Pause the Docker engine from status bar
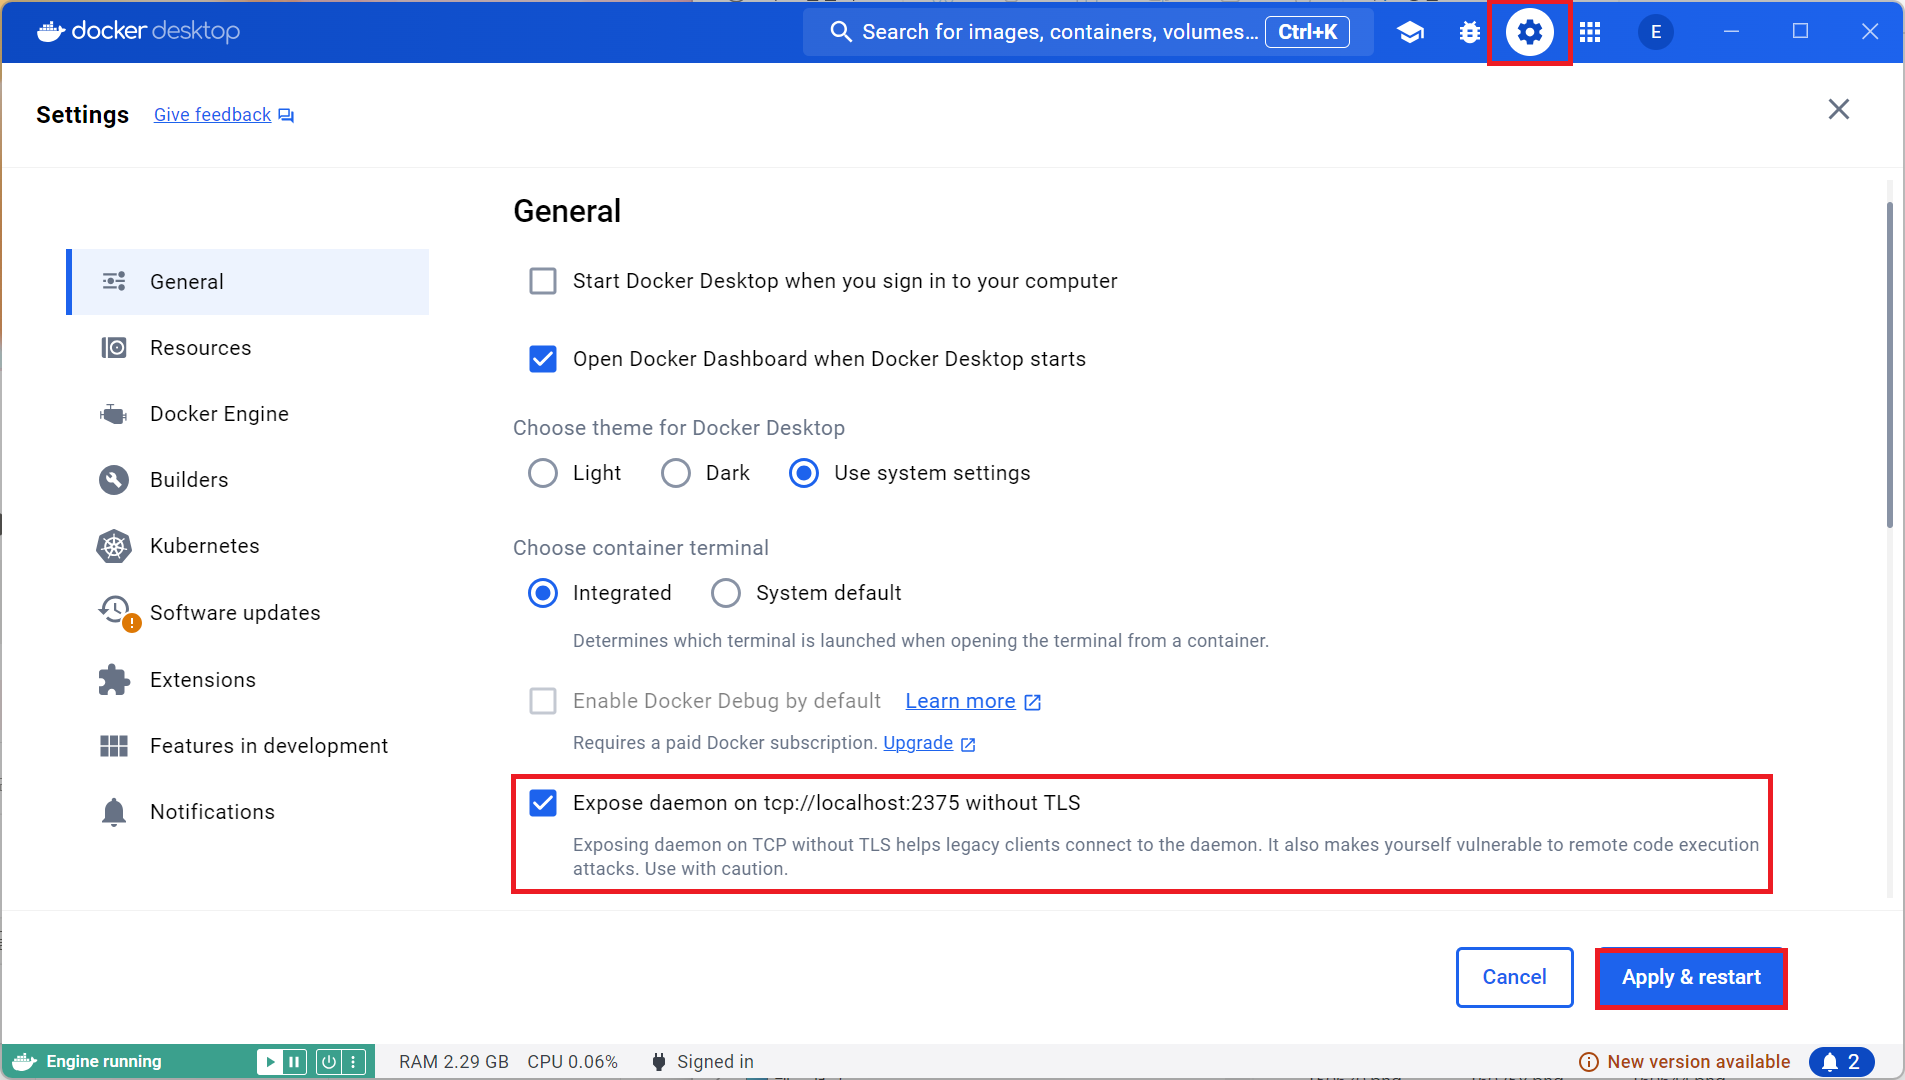Screen dimensions: 1905x1080 tap(294, 1062)
